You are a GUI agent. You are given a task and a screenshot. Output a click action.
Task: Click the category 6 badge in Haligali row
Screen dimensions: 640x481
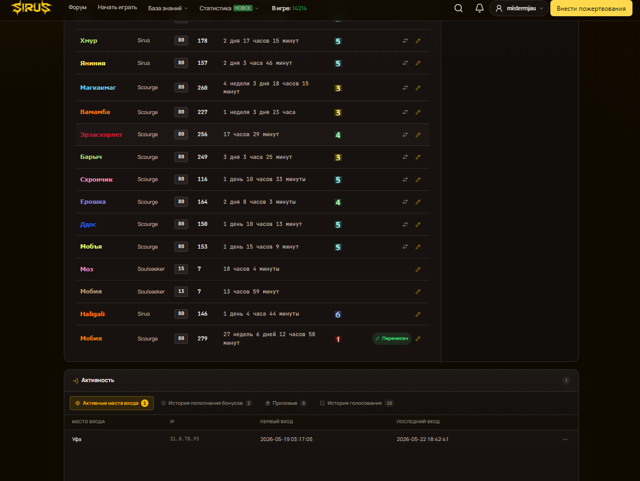[338, 314]
